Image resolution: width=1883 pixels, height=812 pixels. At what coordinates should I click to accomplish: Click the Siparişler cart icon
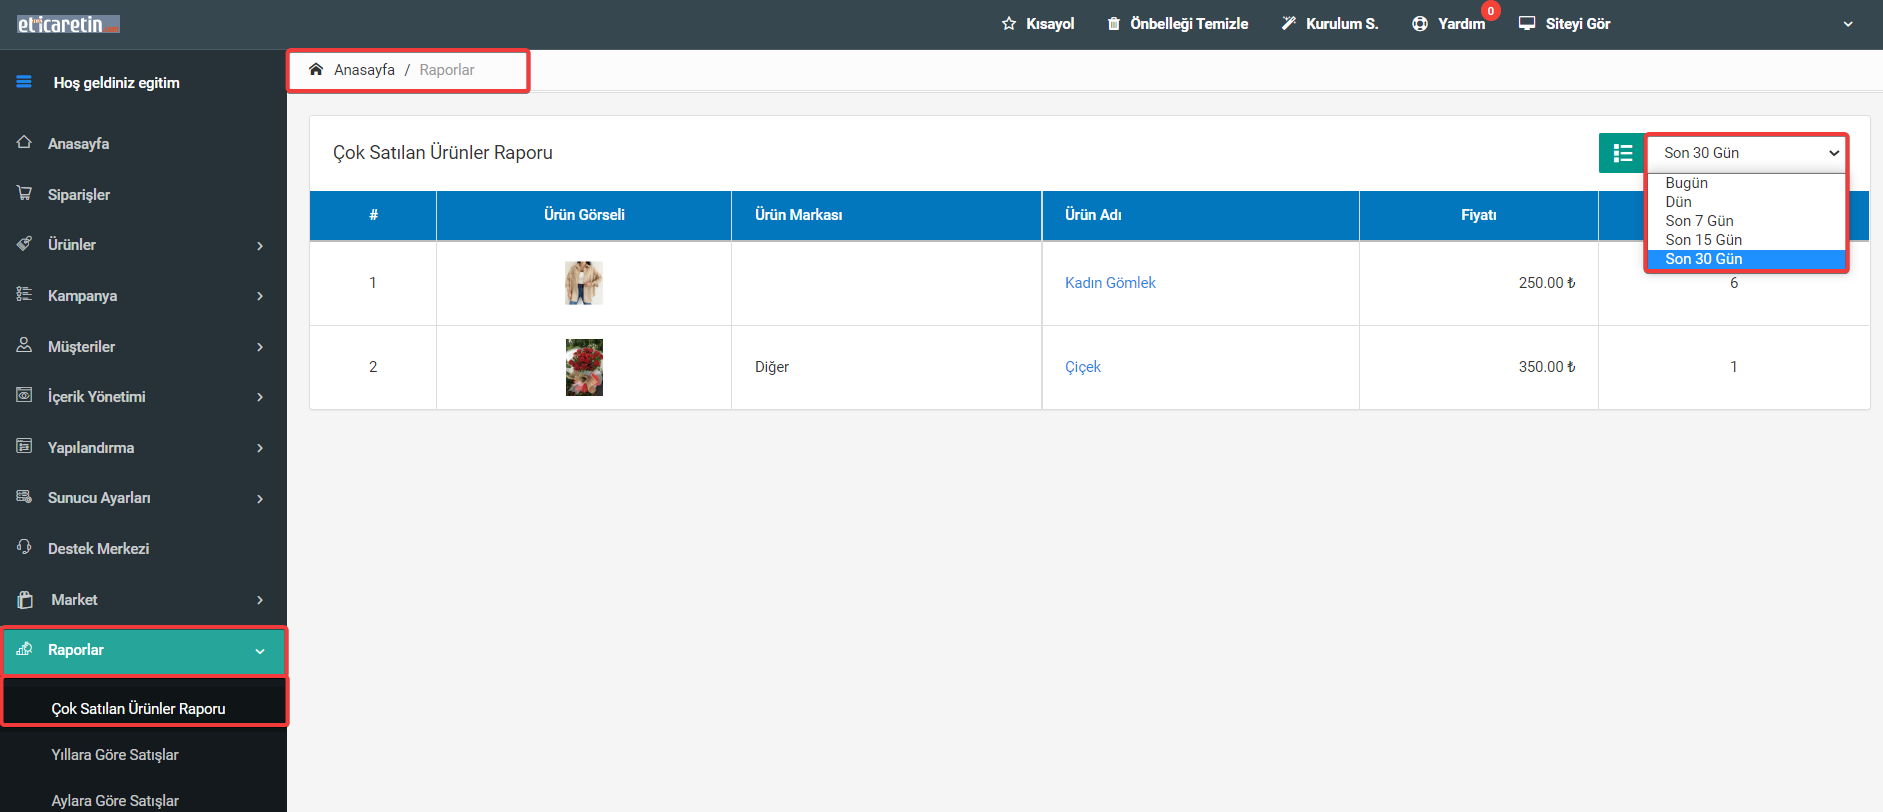tap(24, 193)
